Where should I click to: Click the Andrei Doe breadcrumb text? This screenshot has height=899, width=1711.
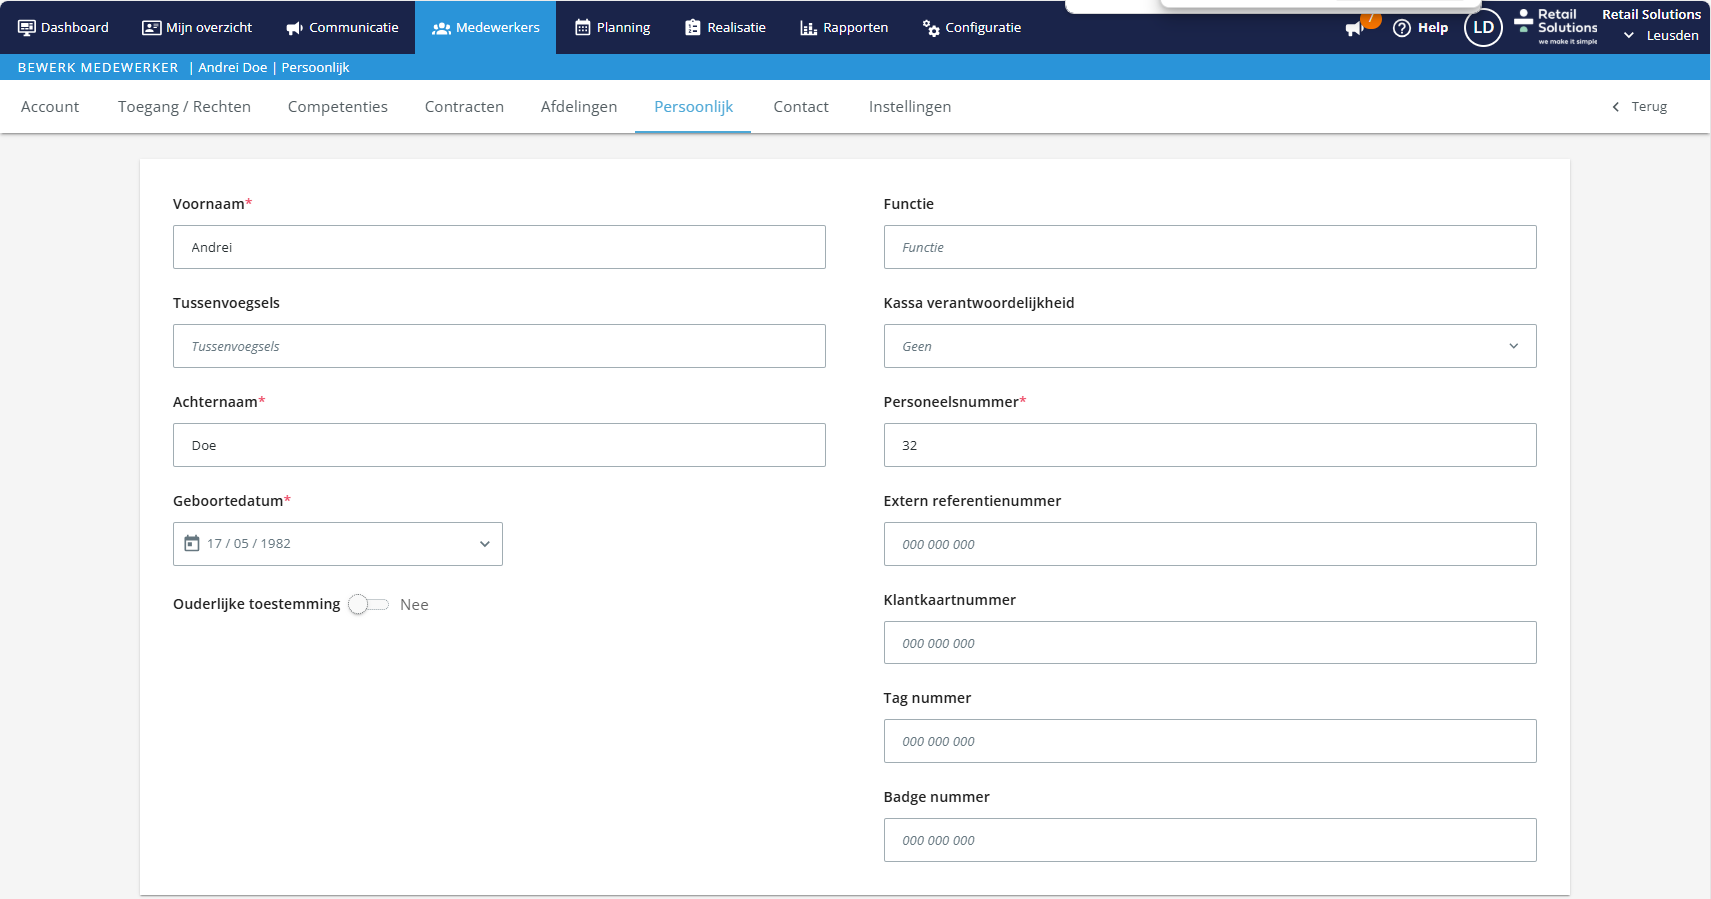point(233,68)
